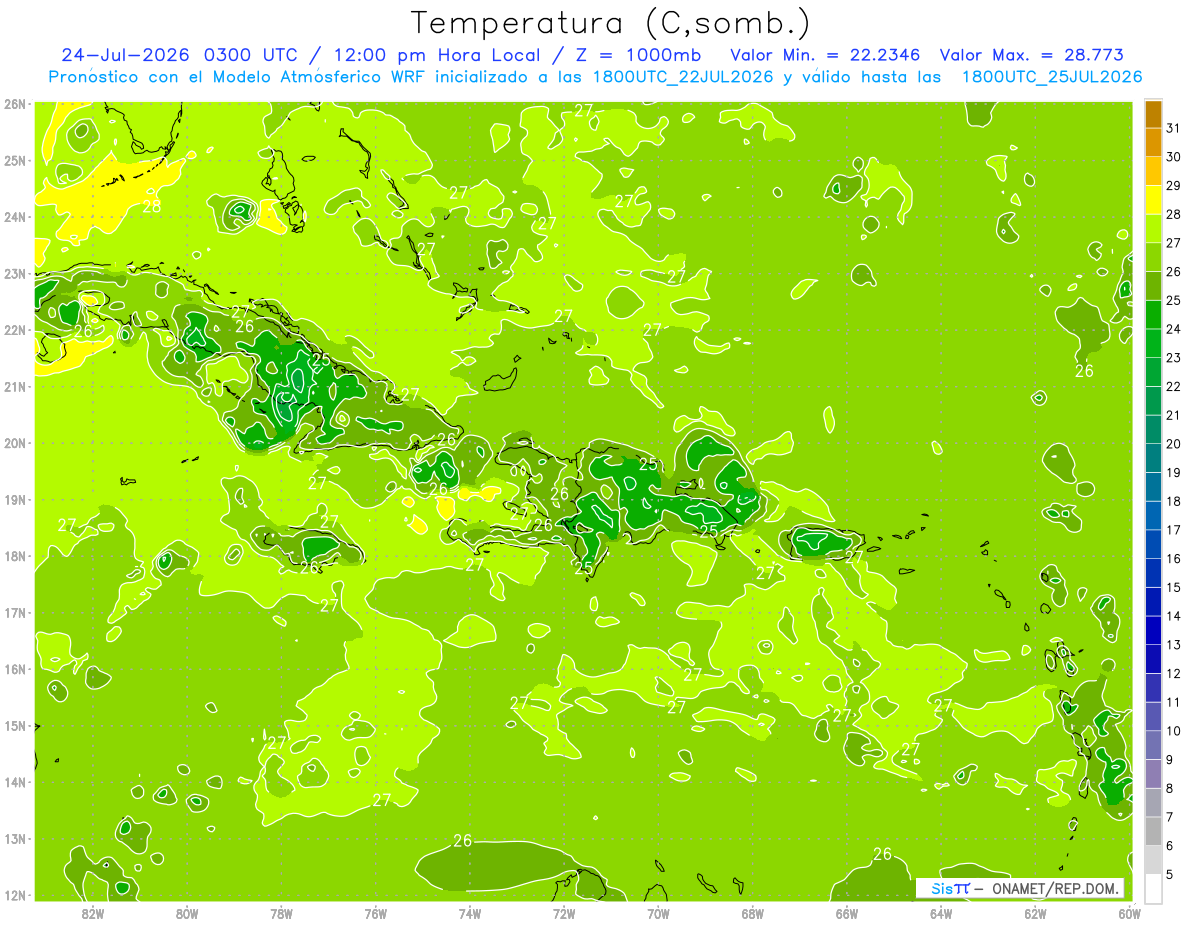1200x927 pixels.
Task: Click the 12N latitude axis label
Action: click(x=15, y=895)
